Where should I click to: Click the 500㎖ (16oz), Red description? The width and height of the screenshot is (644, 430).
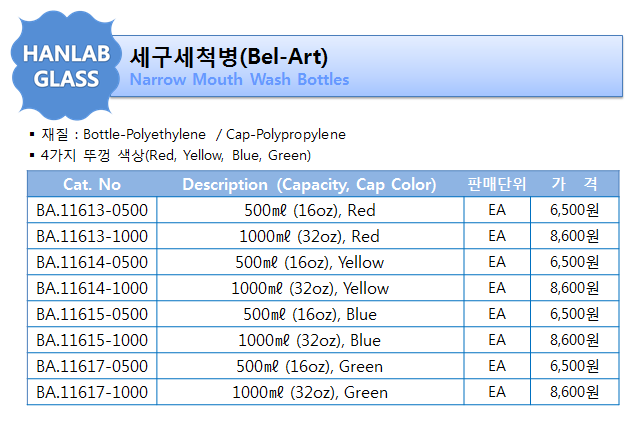pos(310,210)
